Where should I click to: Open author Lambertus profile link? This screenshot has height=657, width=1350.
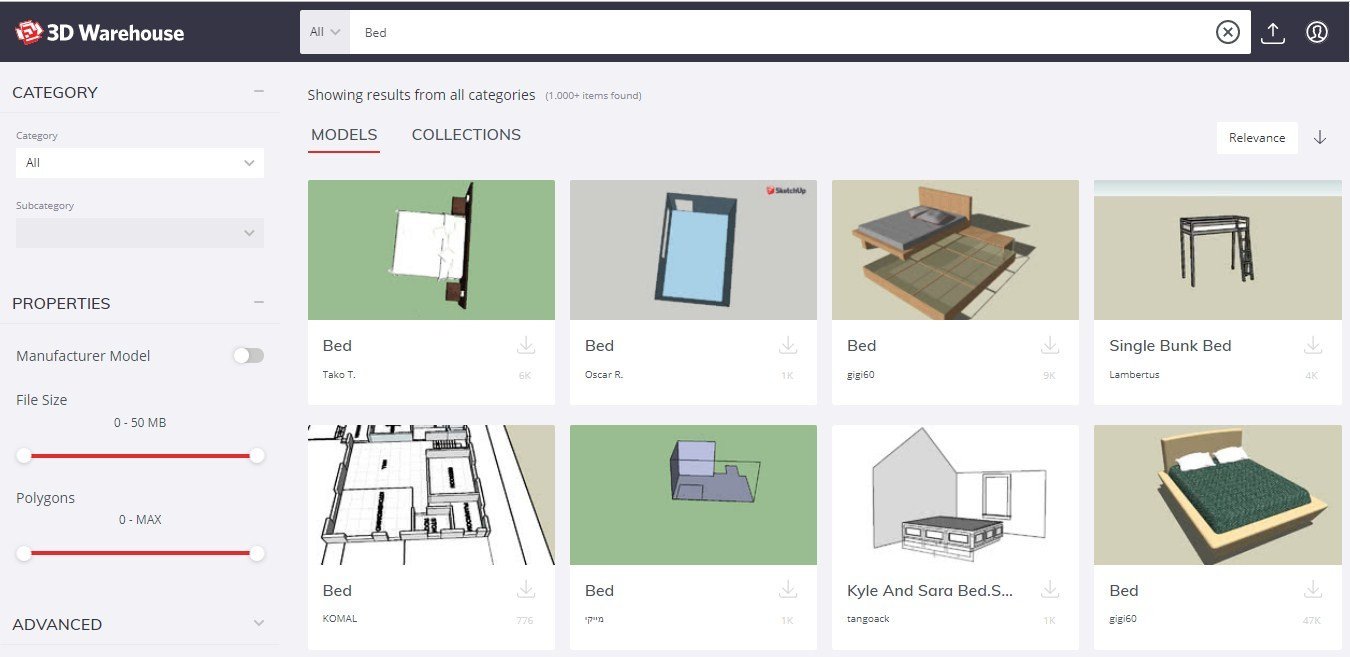tap(1134, 375)
